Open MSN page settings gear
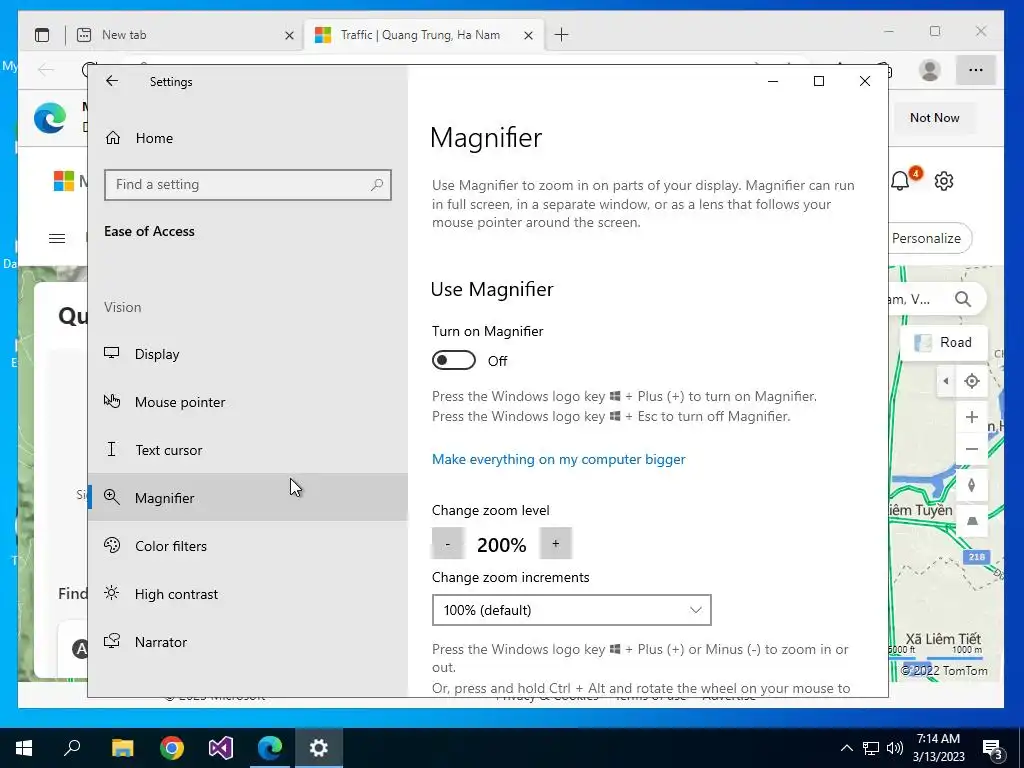The image size is (1024, 768). click(x=944, y=181)
